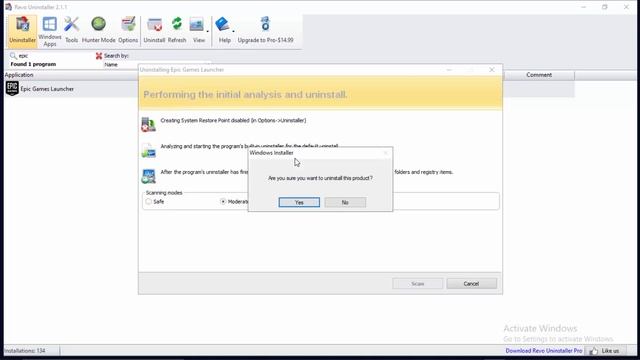Select the Moderate scanning mode

coord(235,202)
